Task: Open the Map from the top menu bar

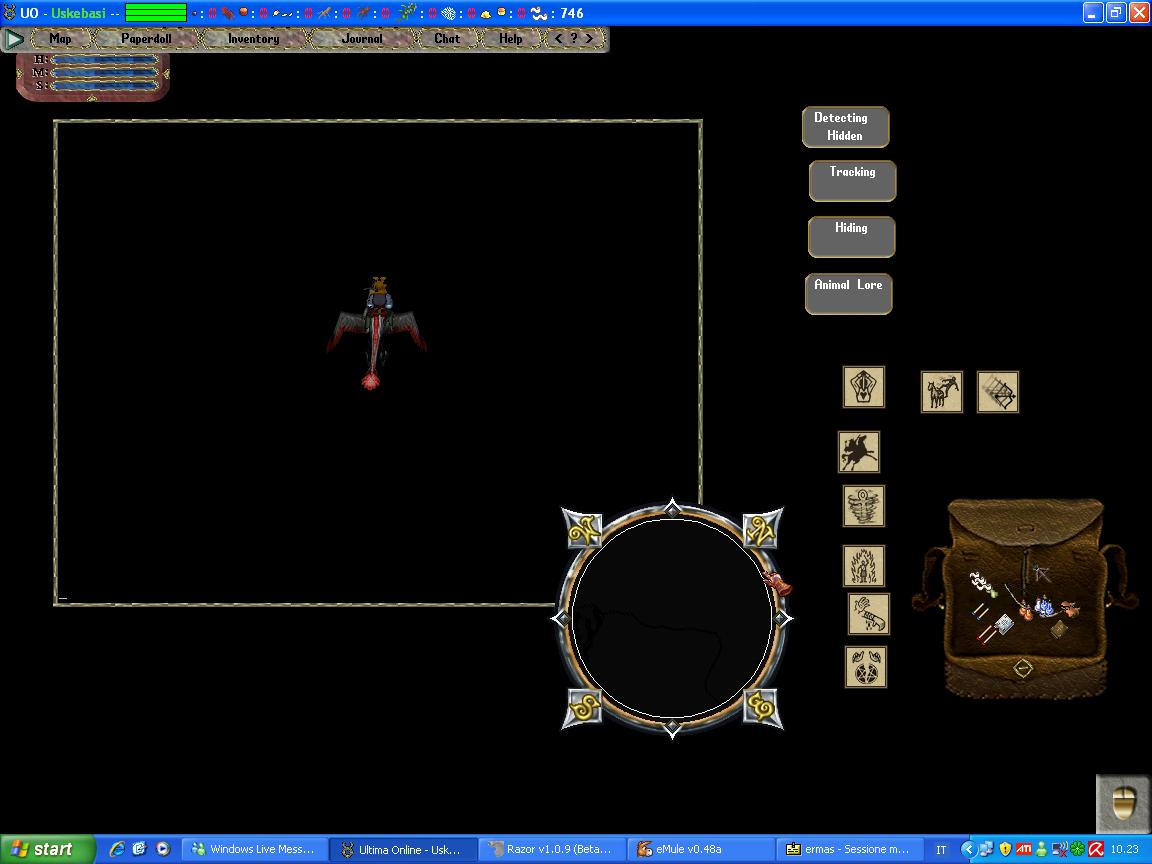Action: point(60,39)
